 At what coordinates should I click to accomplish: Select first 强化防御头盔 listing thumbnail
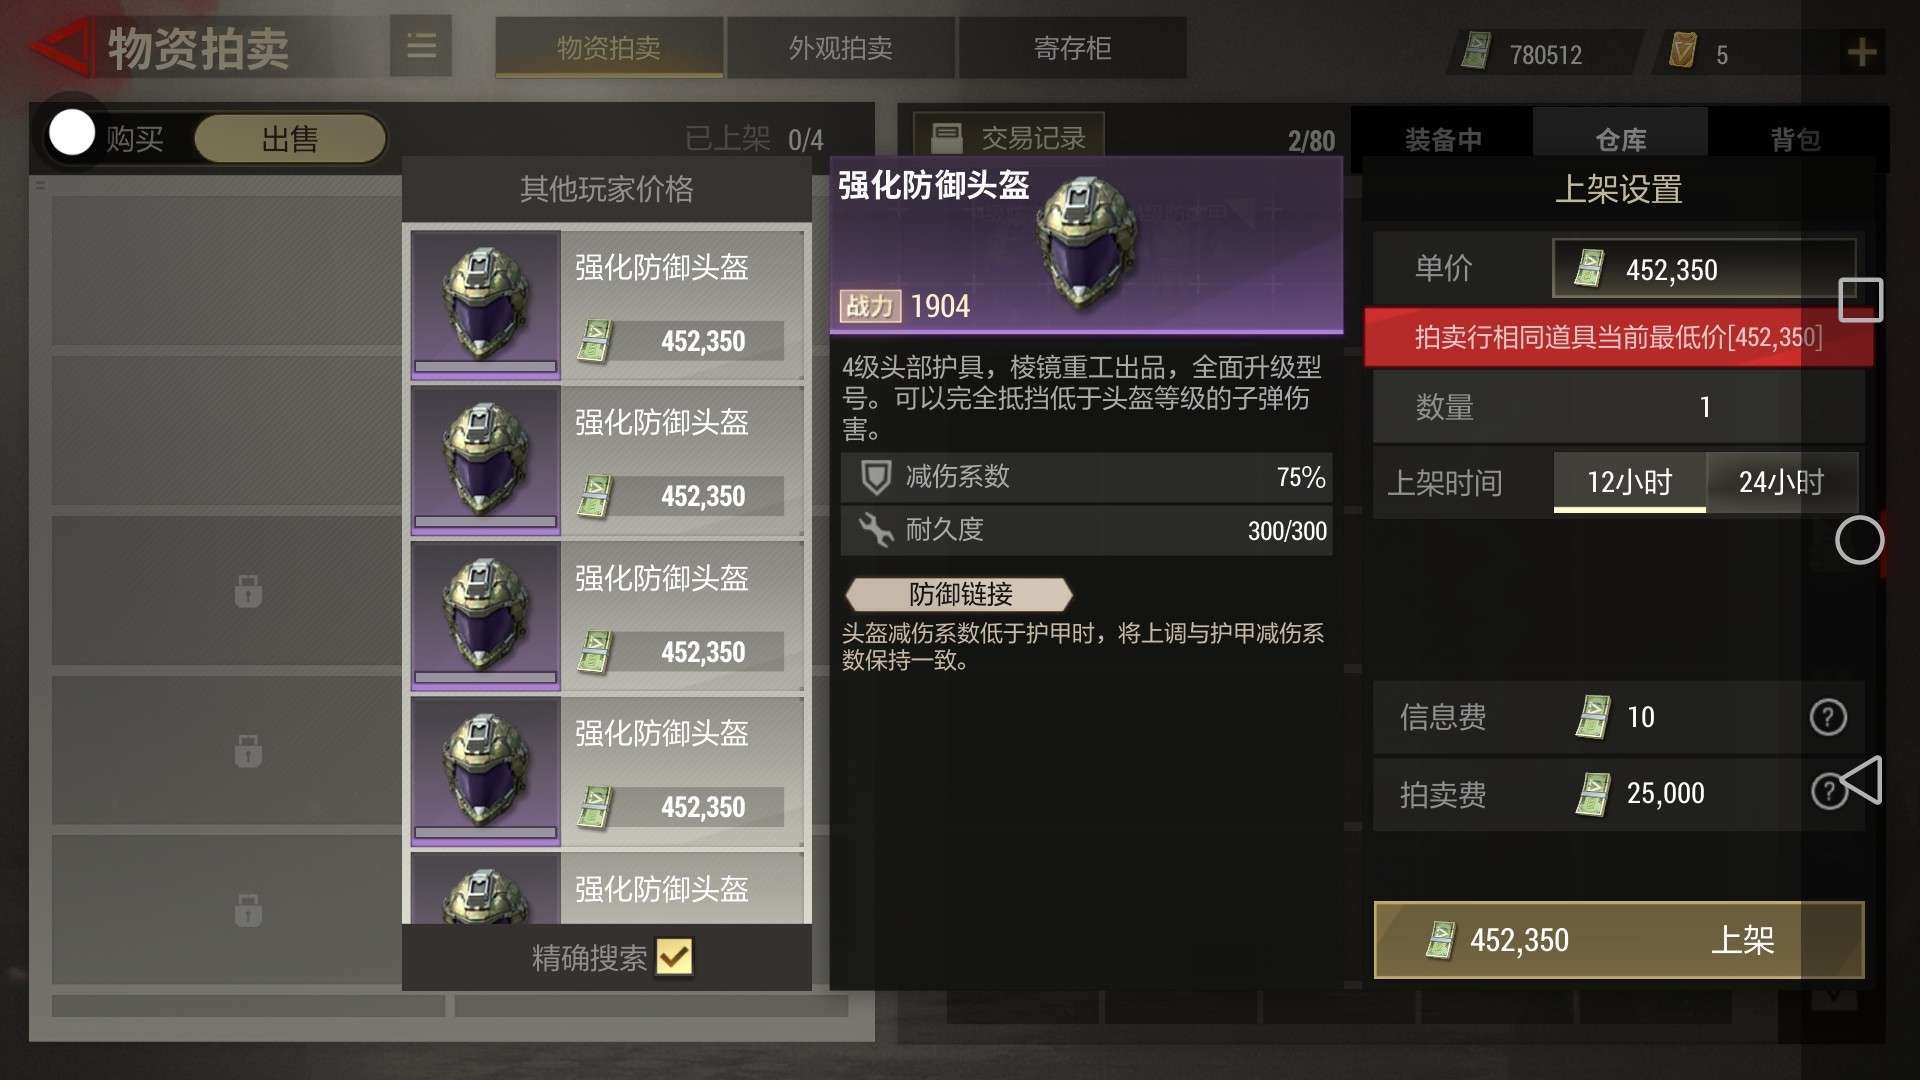pyautogui.click(x=485, y=304)
